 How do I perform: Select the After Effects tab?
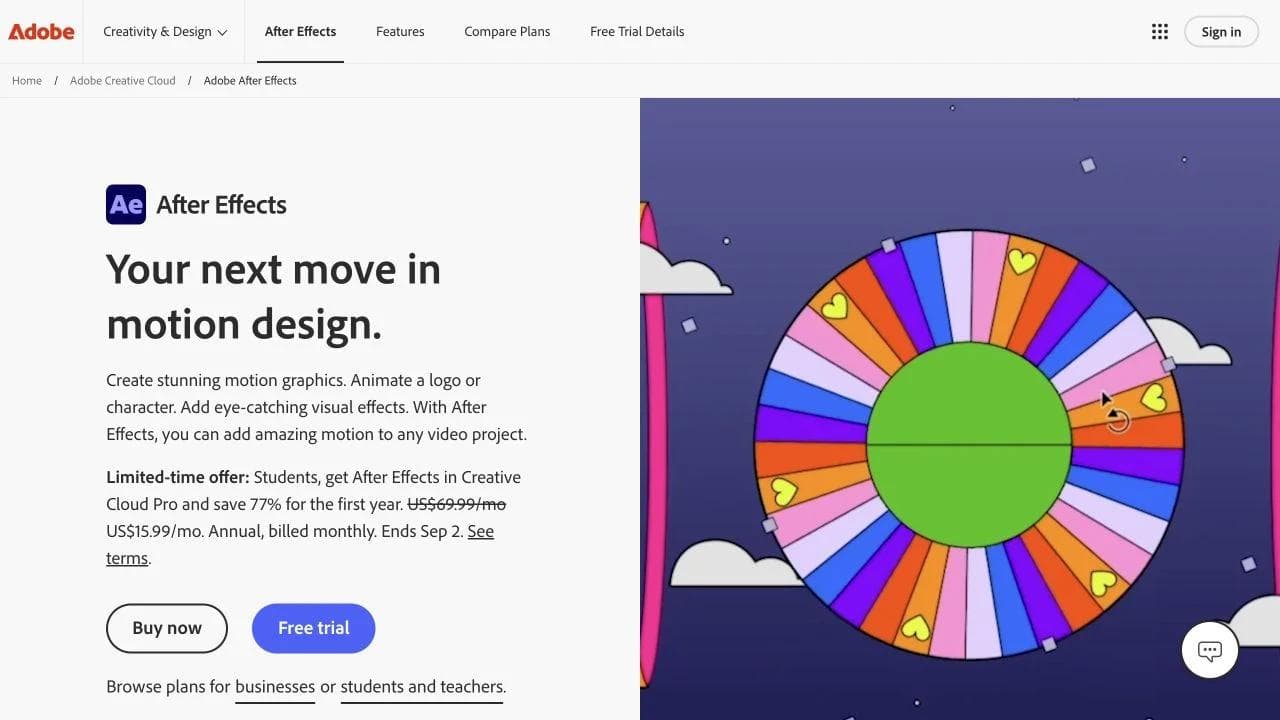[300, 32]
